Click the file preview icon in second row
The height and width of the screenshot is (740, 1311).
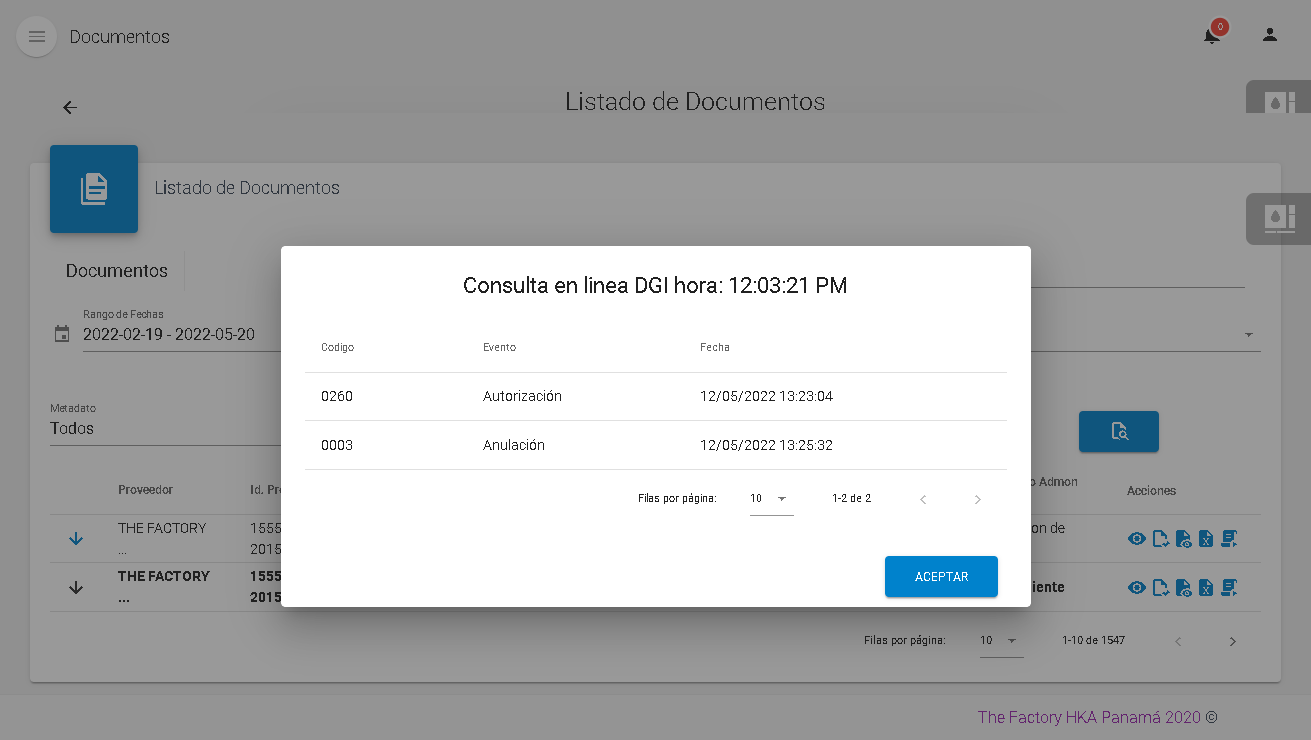1183,588
